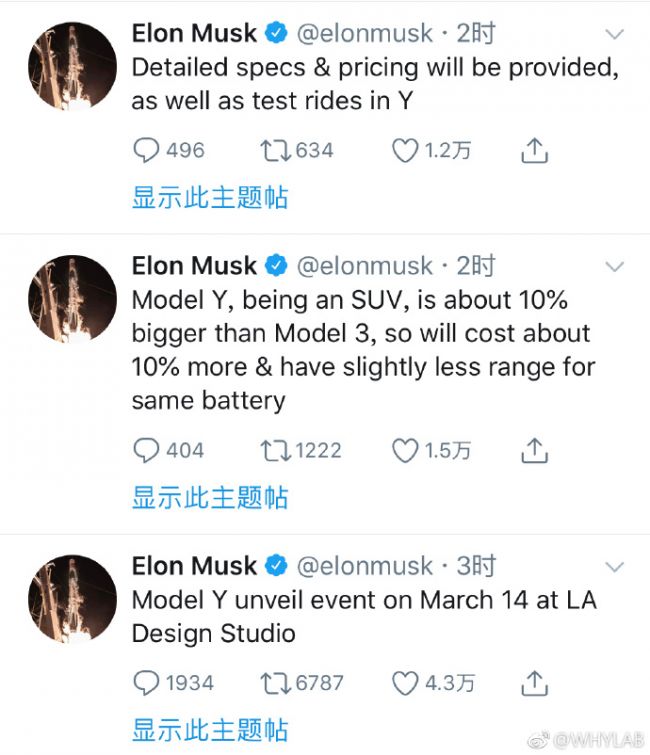Like the tweet with 1.2万 likes
Image resolution: width=650 pixels, height=755 pixels.
(404, 151)
